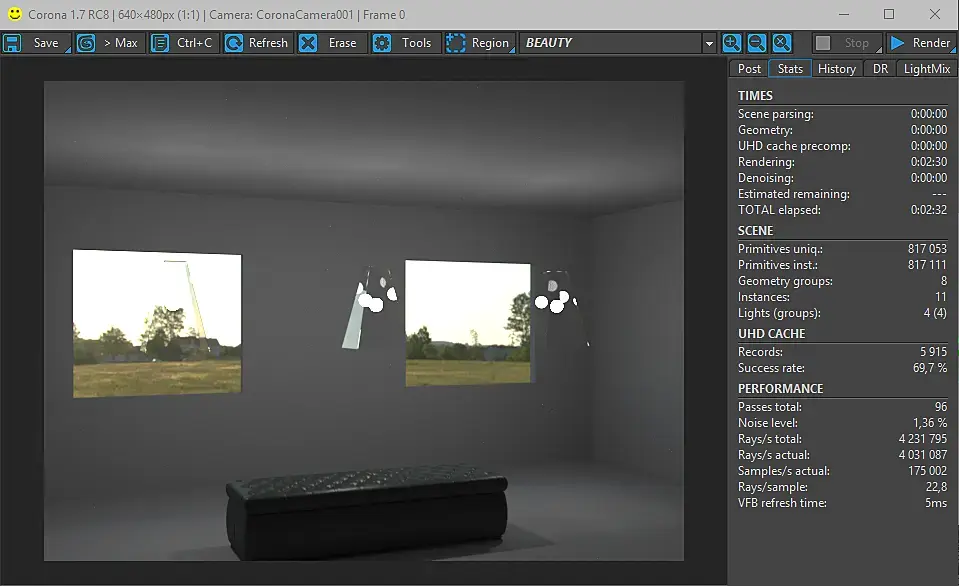
Task: Select the Stats tab
Action: coord(790,69)
